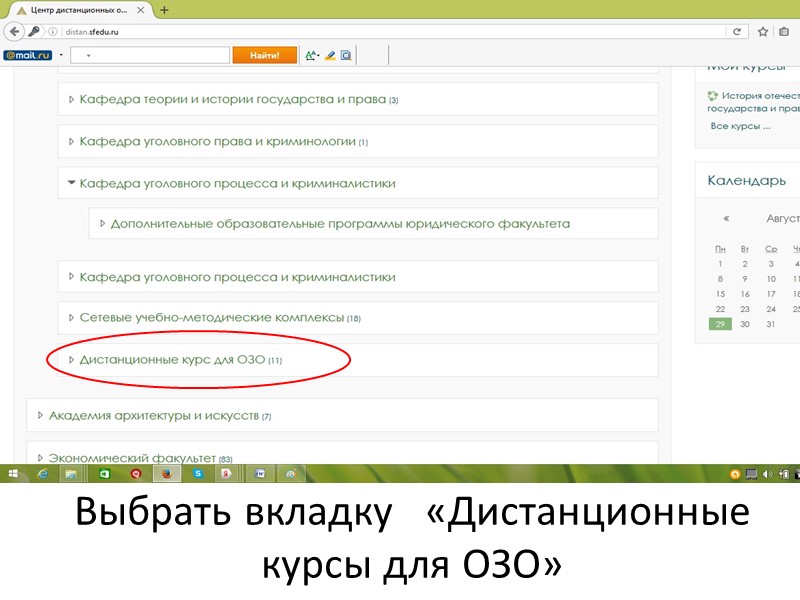The width and height of the screenshot is (800, 600).
Task: Expand Кафедра уголовного права и криминологии
Action: 71,141
